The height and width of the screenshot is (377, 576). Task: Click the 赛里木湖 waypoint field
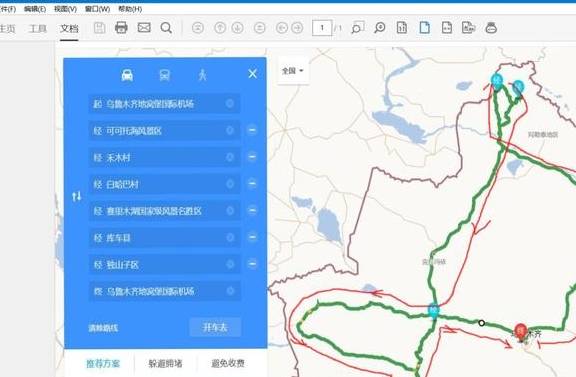click(164, 211)
